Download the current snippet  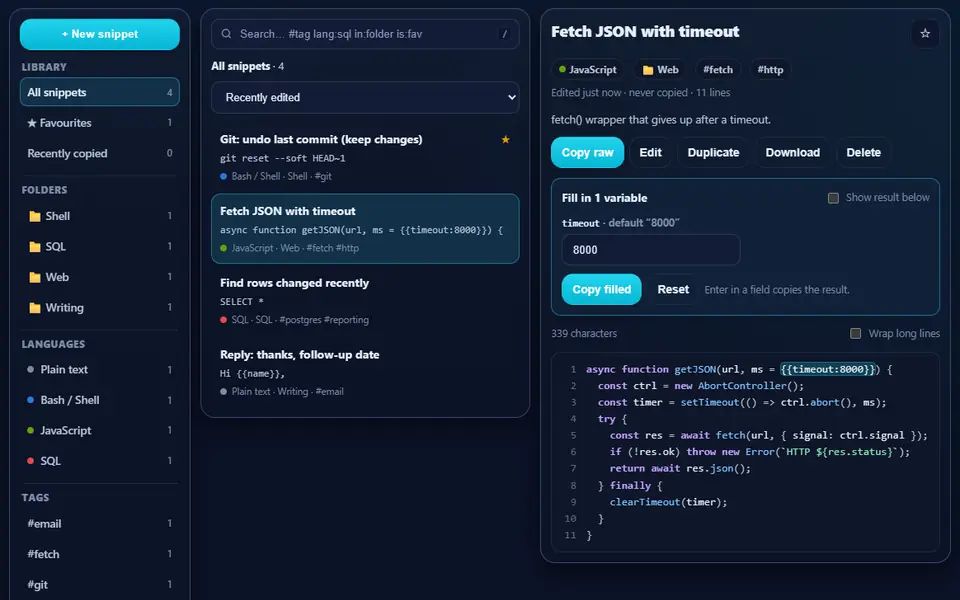click(792, 152)
